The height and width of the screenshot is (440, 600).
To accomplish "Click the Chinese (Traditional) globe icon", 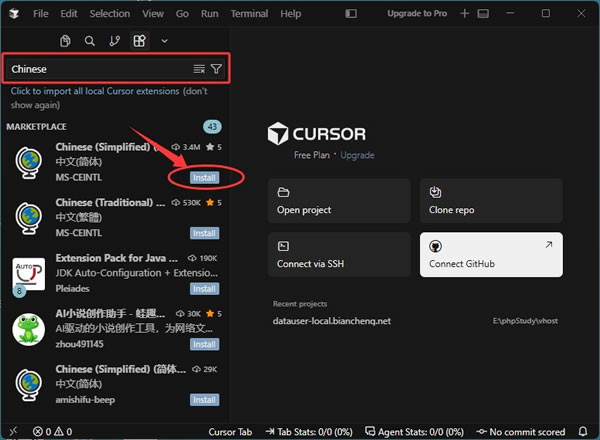I will point(29,218).
